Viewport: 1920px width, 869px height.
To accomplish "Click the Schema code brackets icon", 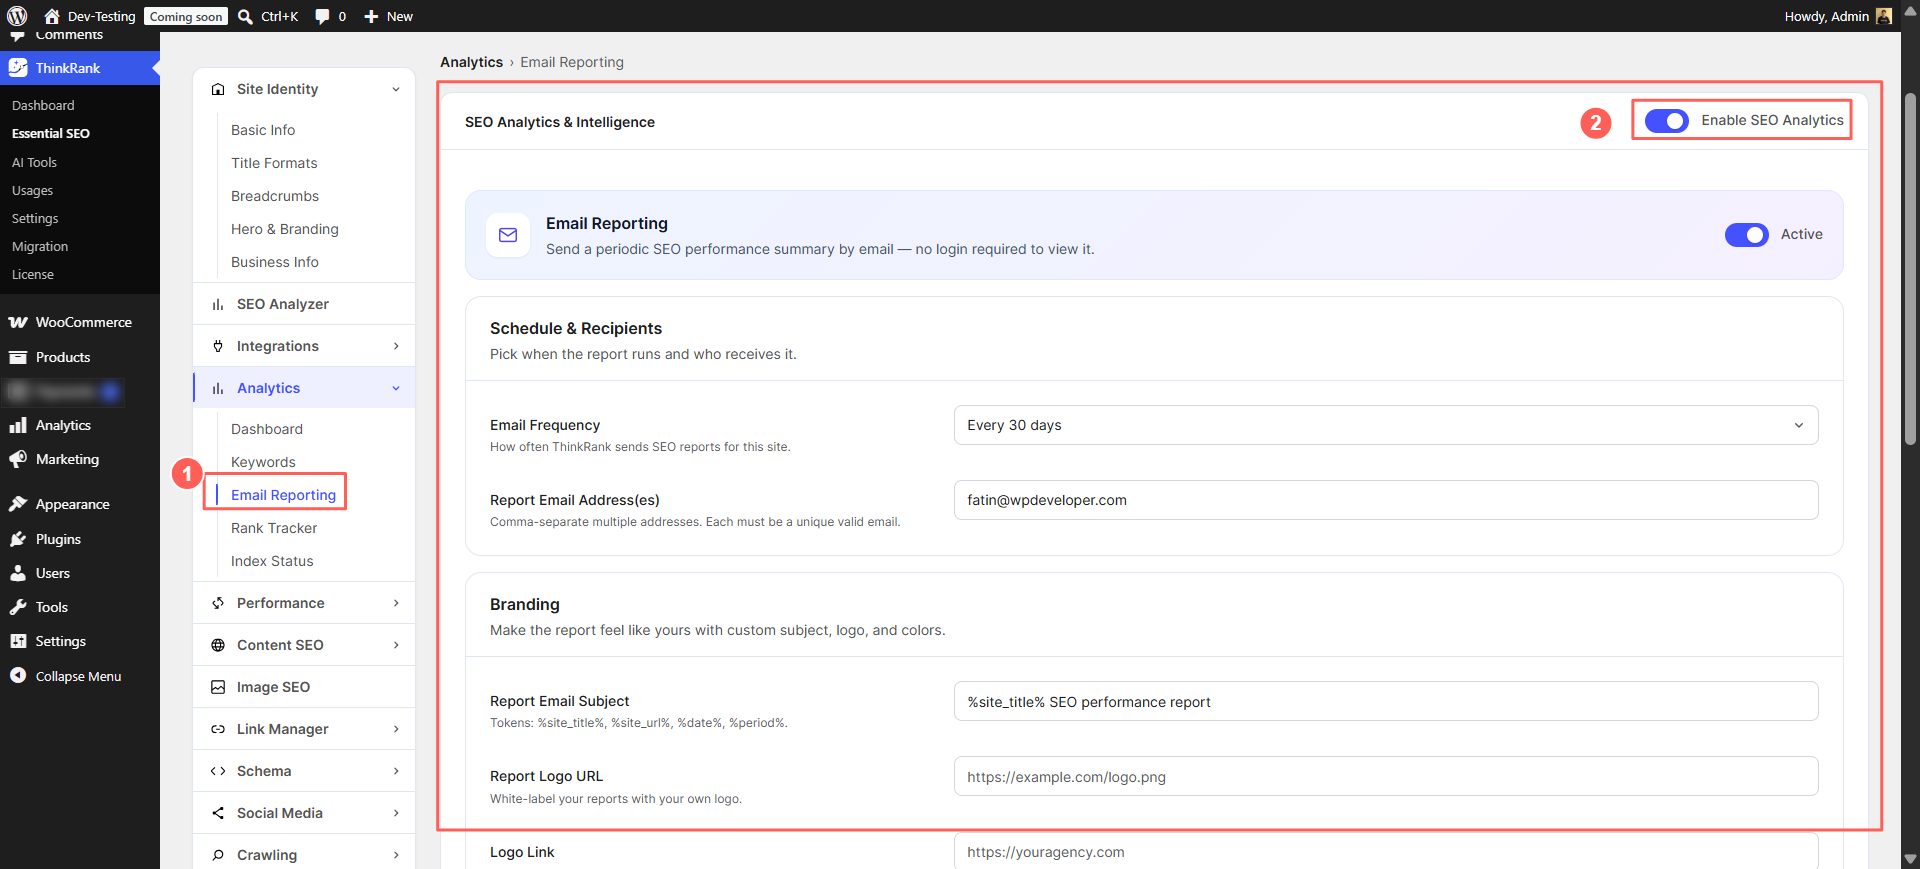I will [x=218, y=771].
